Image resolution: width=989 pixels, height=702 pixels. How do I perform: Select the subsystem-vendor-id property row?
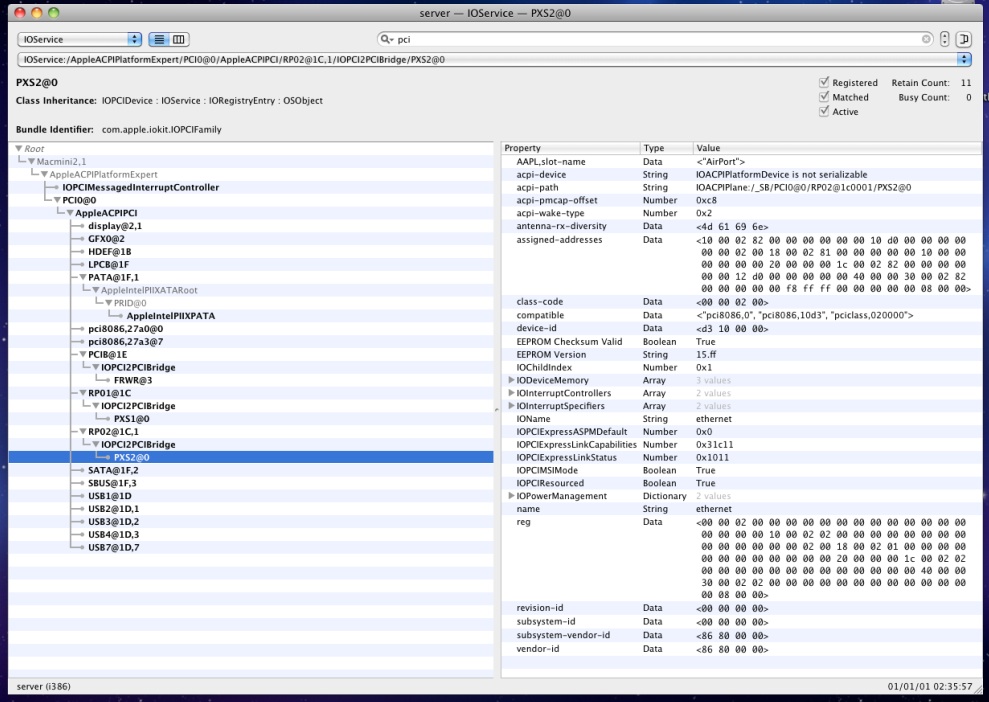pyautogui.click(x=741, y=635)
